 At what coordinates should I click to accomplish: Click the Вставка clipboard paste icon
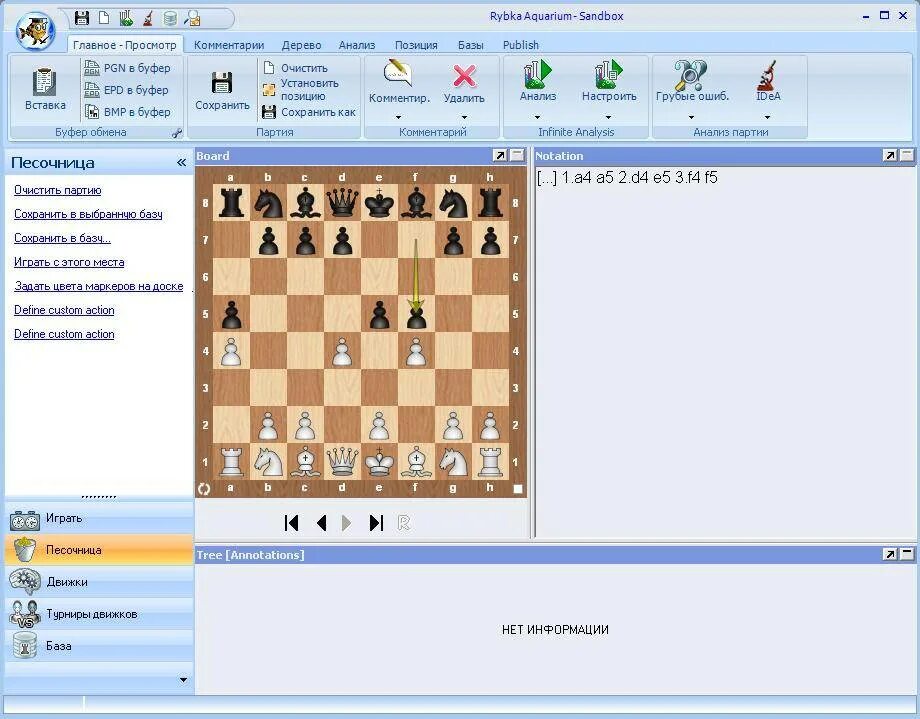coord(45,82)
